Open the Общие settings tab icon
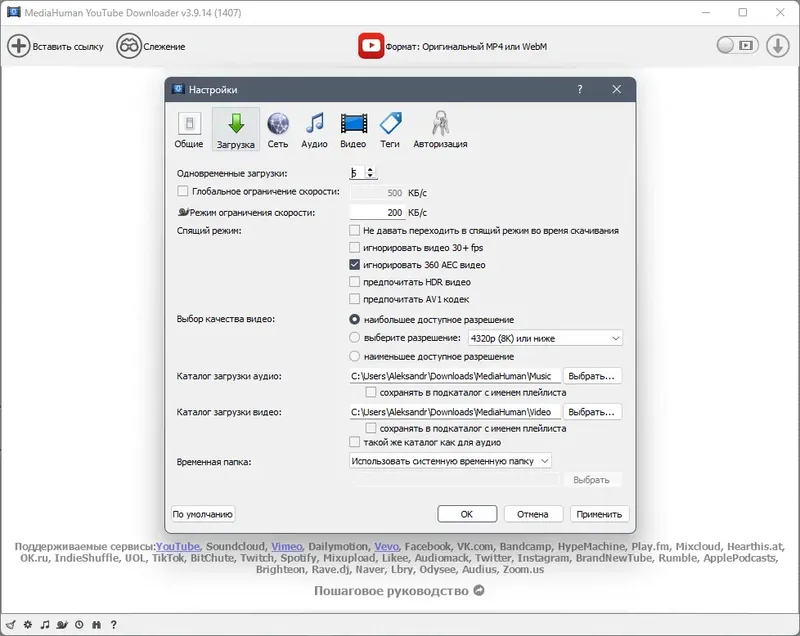This screenshot has height=636, width=800. (189, 127)
